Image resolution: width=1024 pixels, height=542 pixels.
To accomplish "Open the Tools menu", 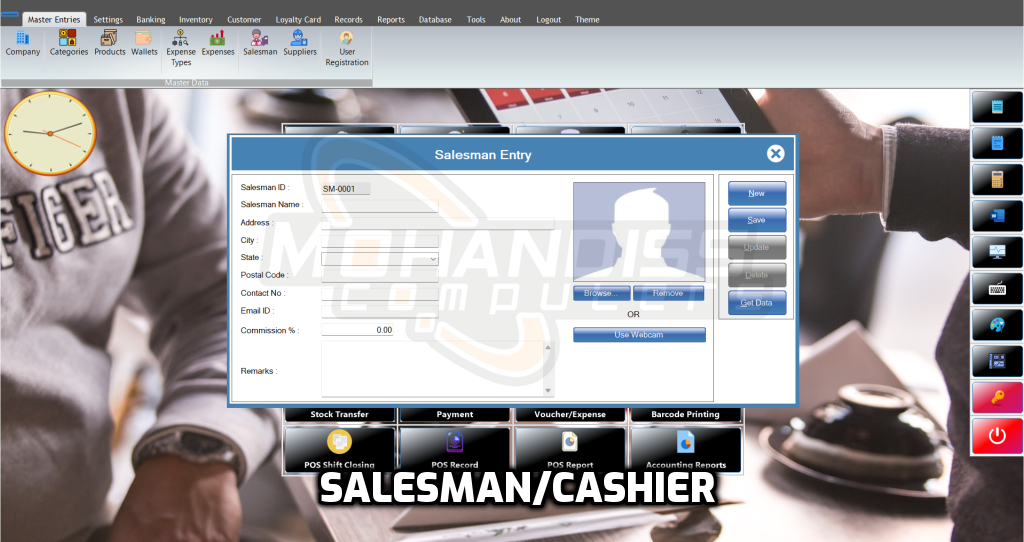I will [476, 20].
